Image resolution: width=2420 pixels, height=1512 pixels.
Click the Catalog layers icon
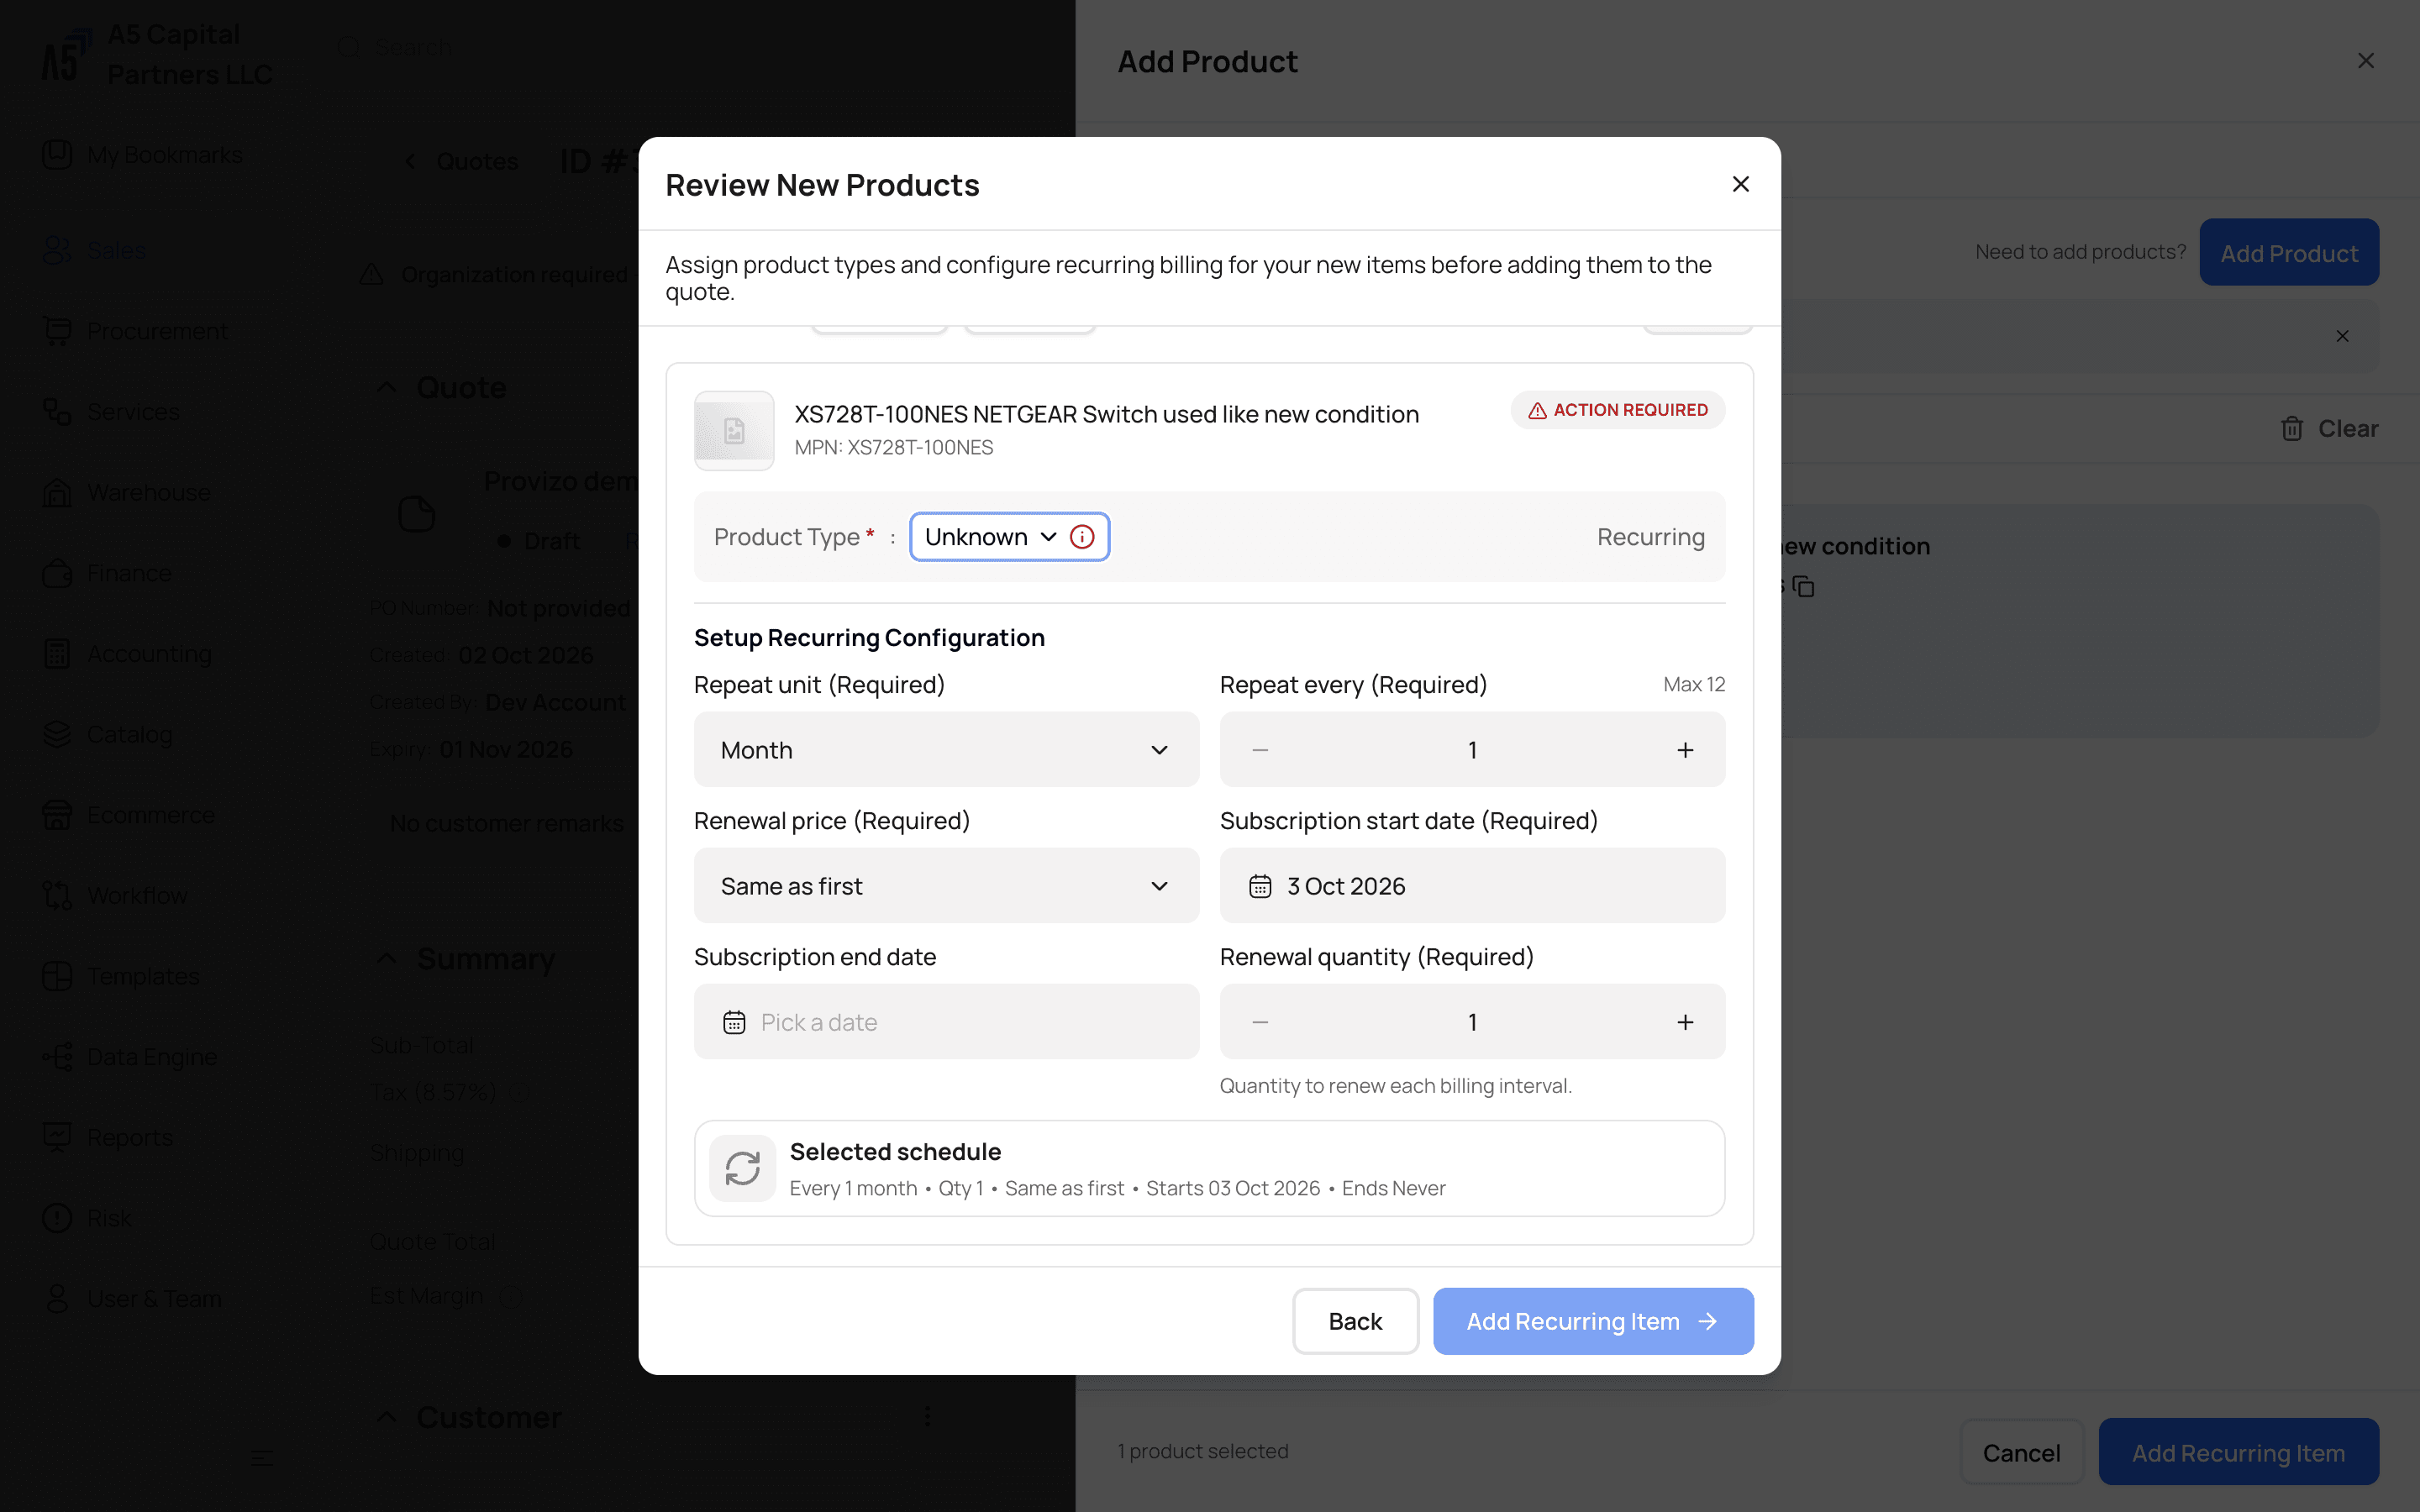57,734
